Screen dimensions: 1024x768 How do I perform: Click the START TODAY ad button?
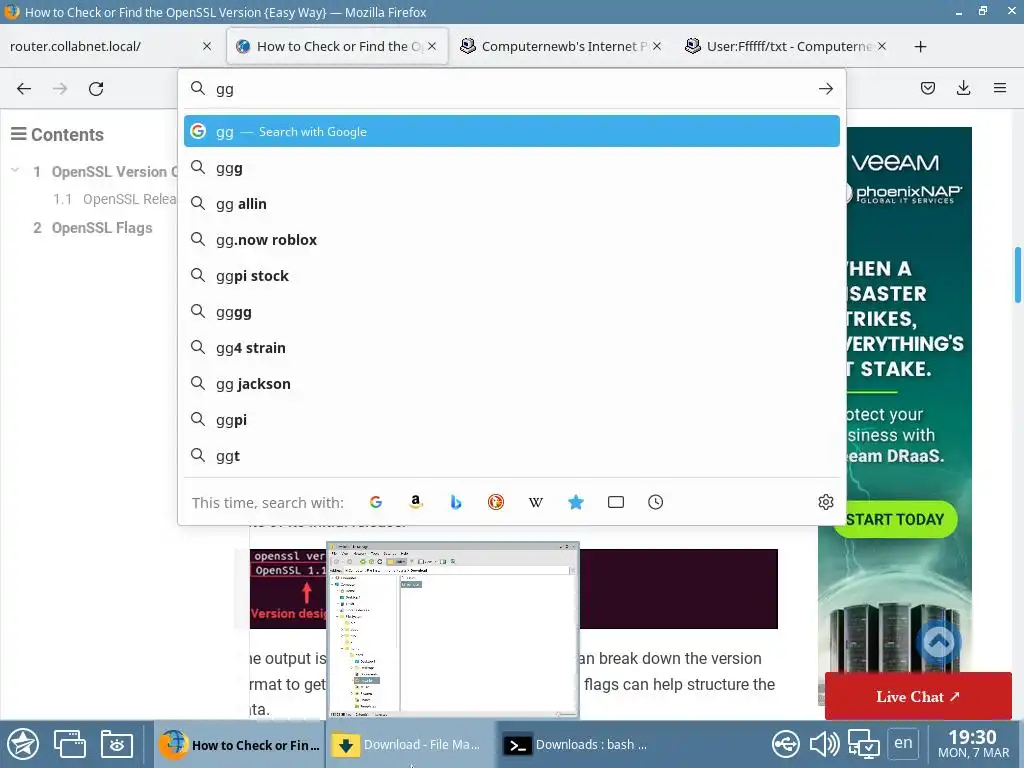[895, 519]
